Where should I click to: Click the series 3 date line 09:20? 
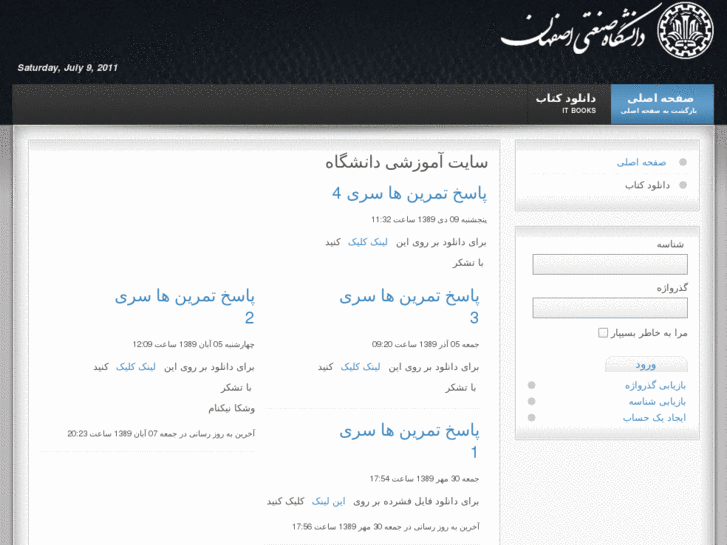[425, 344]
